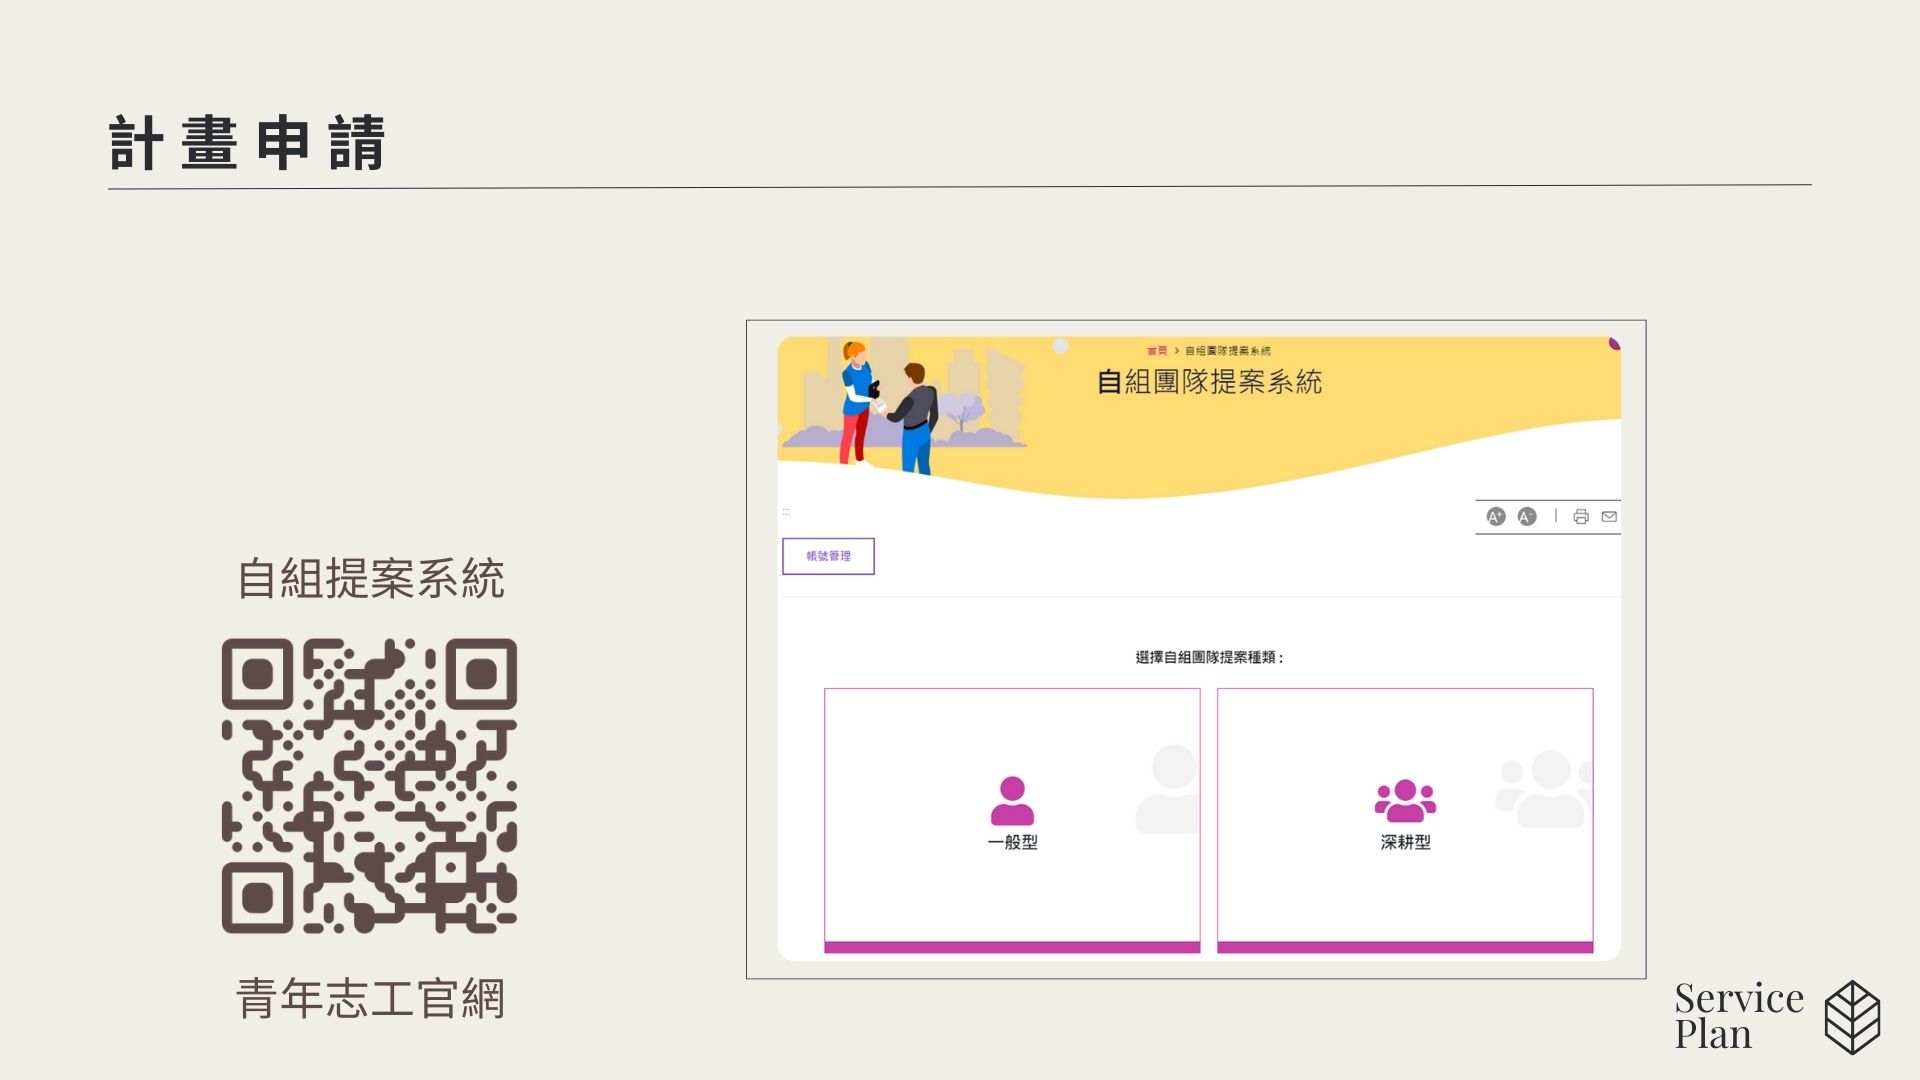This screenshot has height=1080, width=1920.
Task: Click the 自組提案系統 caption above QR code
Action: click(x=370, y=579)
